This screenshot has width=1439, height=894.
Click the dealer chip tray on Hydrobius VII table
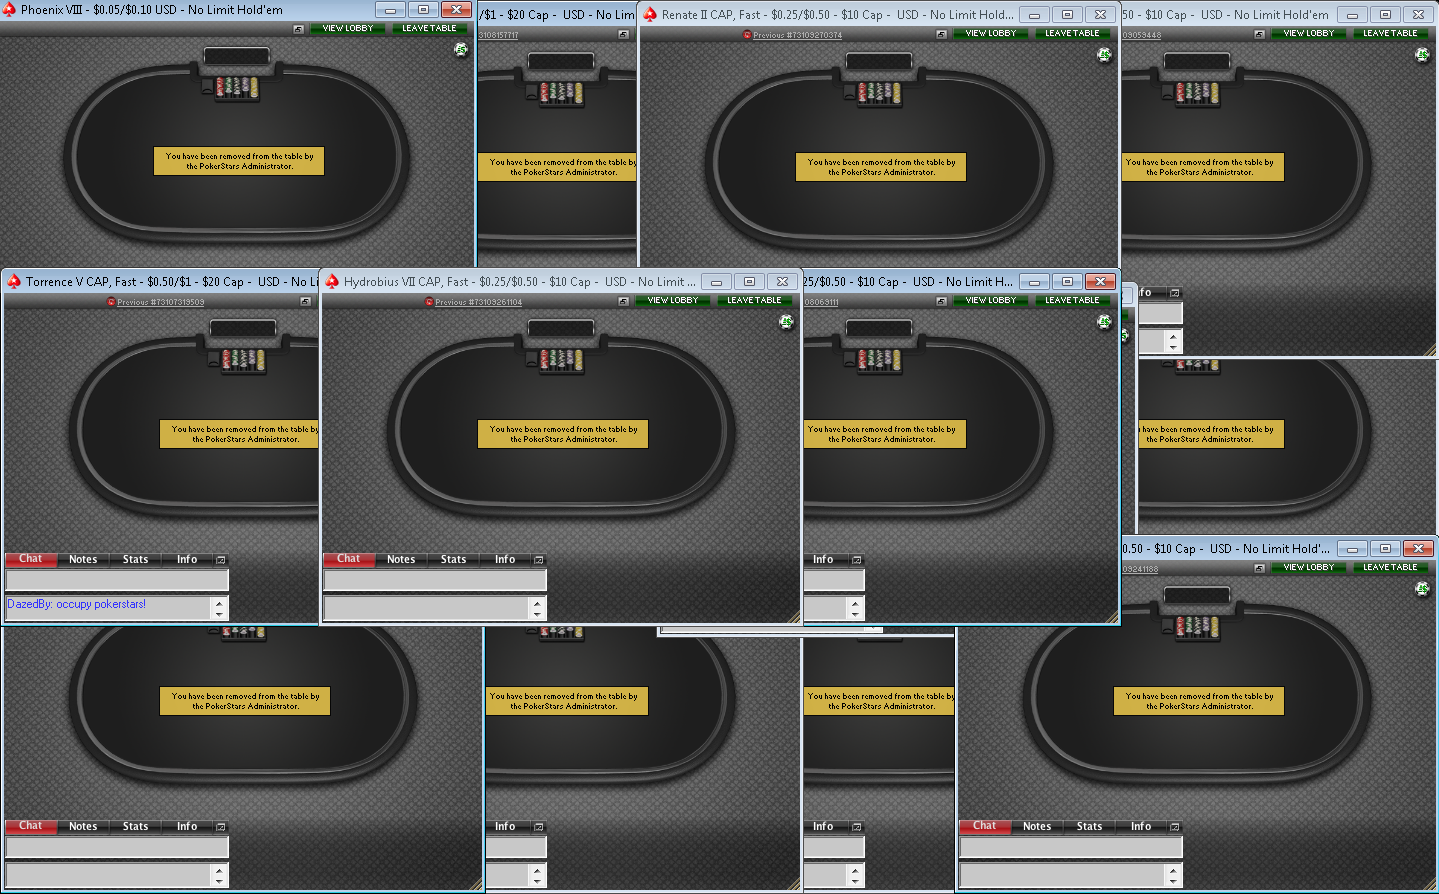[x=561, y=360]
